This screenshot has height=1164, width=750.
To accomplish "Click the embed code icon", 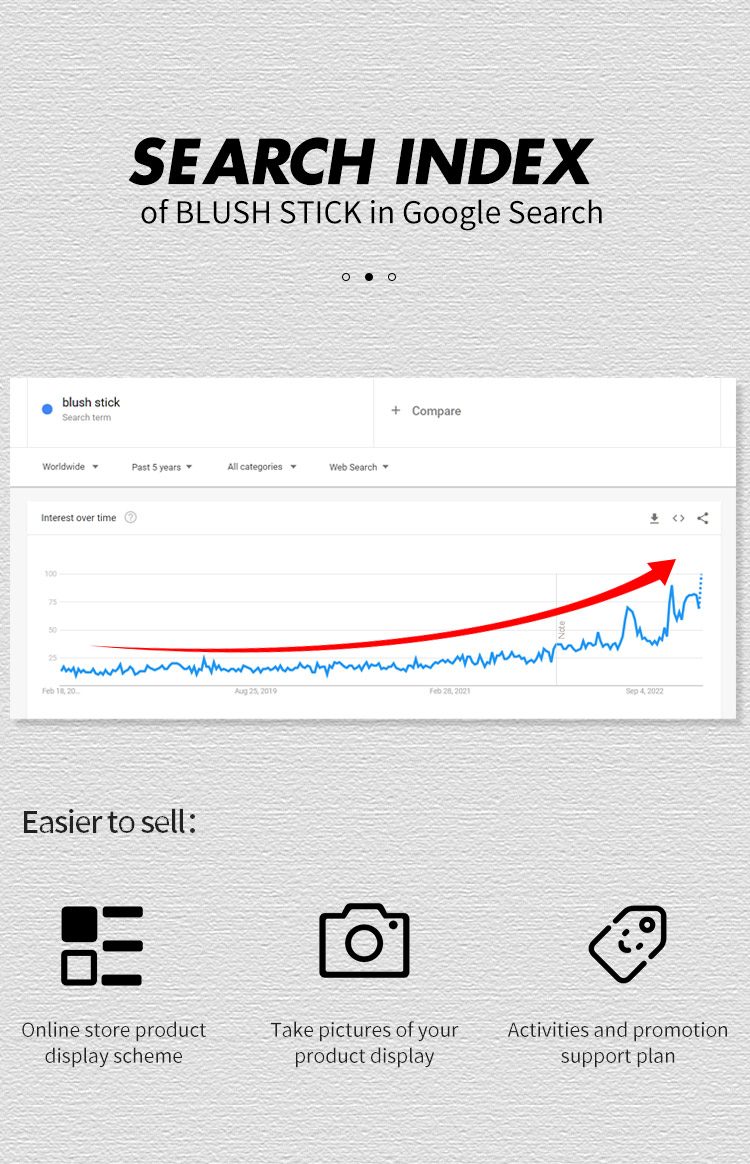I will tap(678, 518).
